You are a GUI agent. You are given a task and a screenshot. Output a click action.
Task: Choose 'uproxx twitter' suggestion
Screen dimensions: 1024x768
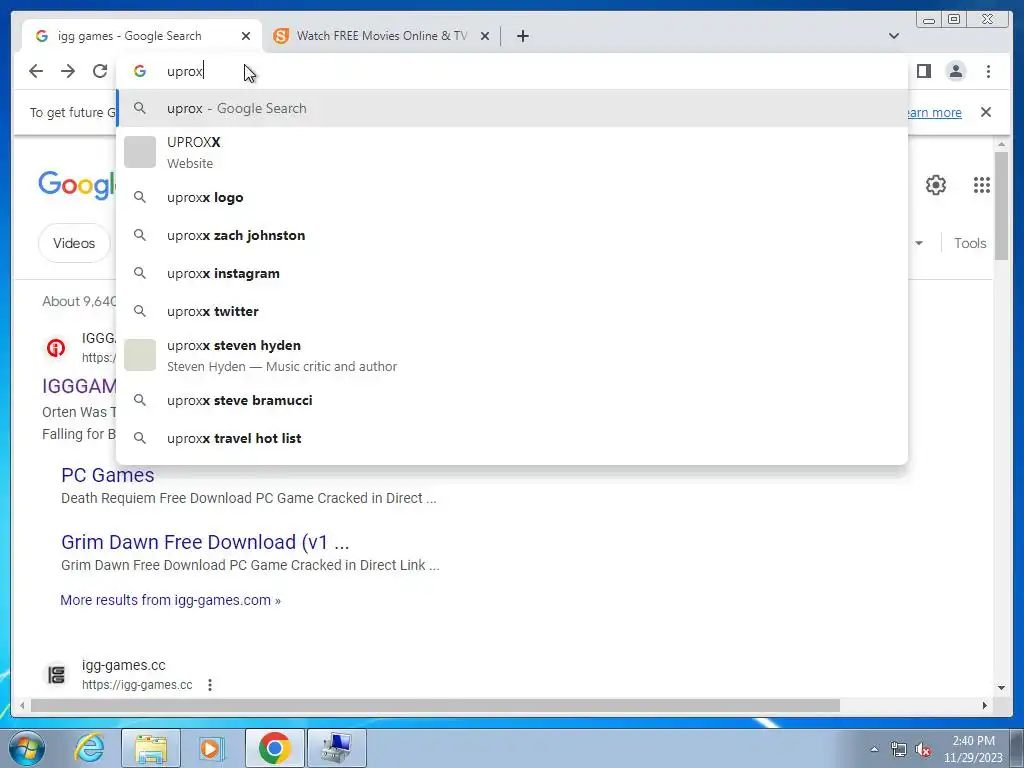click(x=512, y=311)
